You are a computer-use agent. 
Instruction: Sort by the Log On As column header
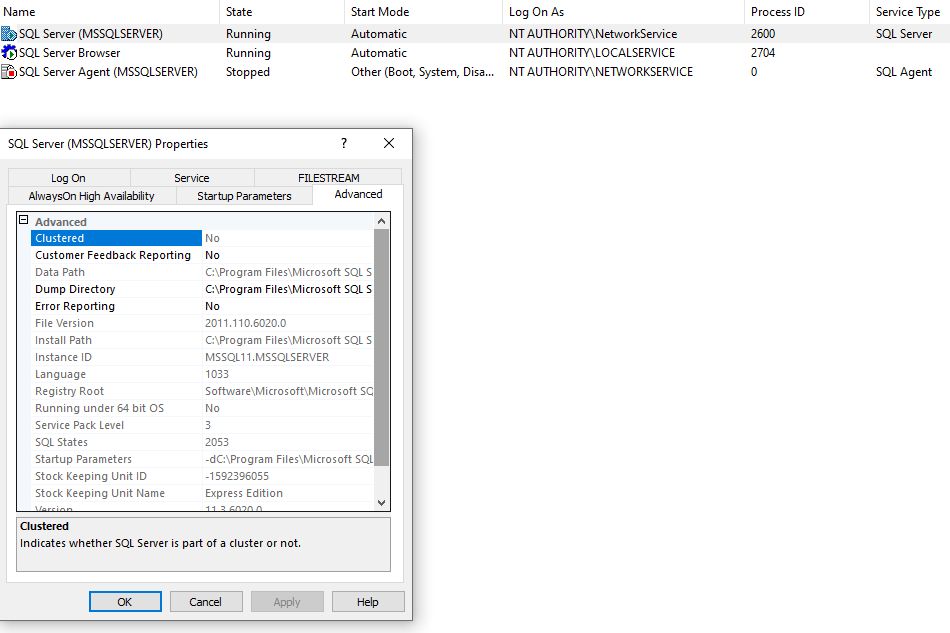[623, 12]
